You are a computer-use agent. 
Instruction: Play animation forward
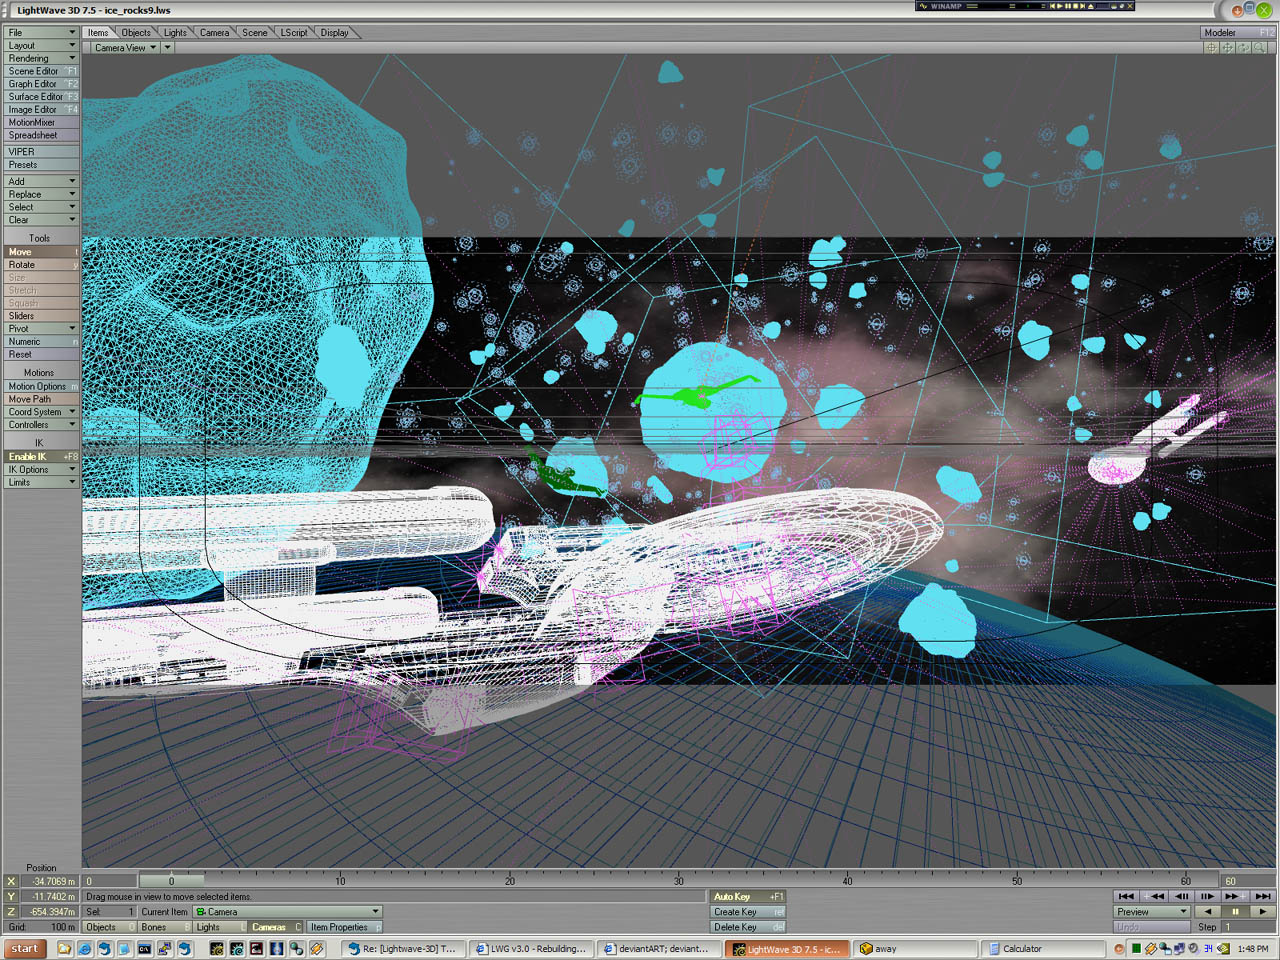1263,912
